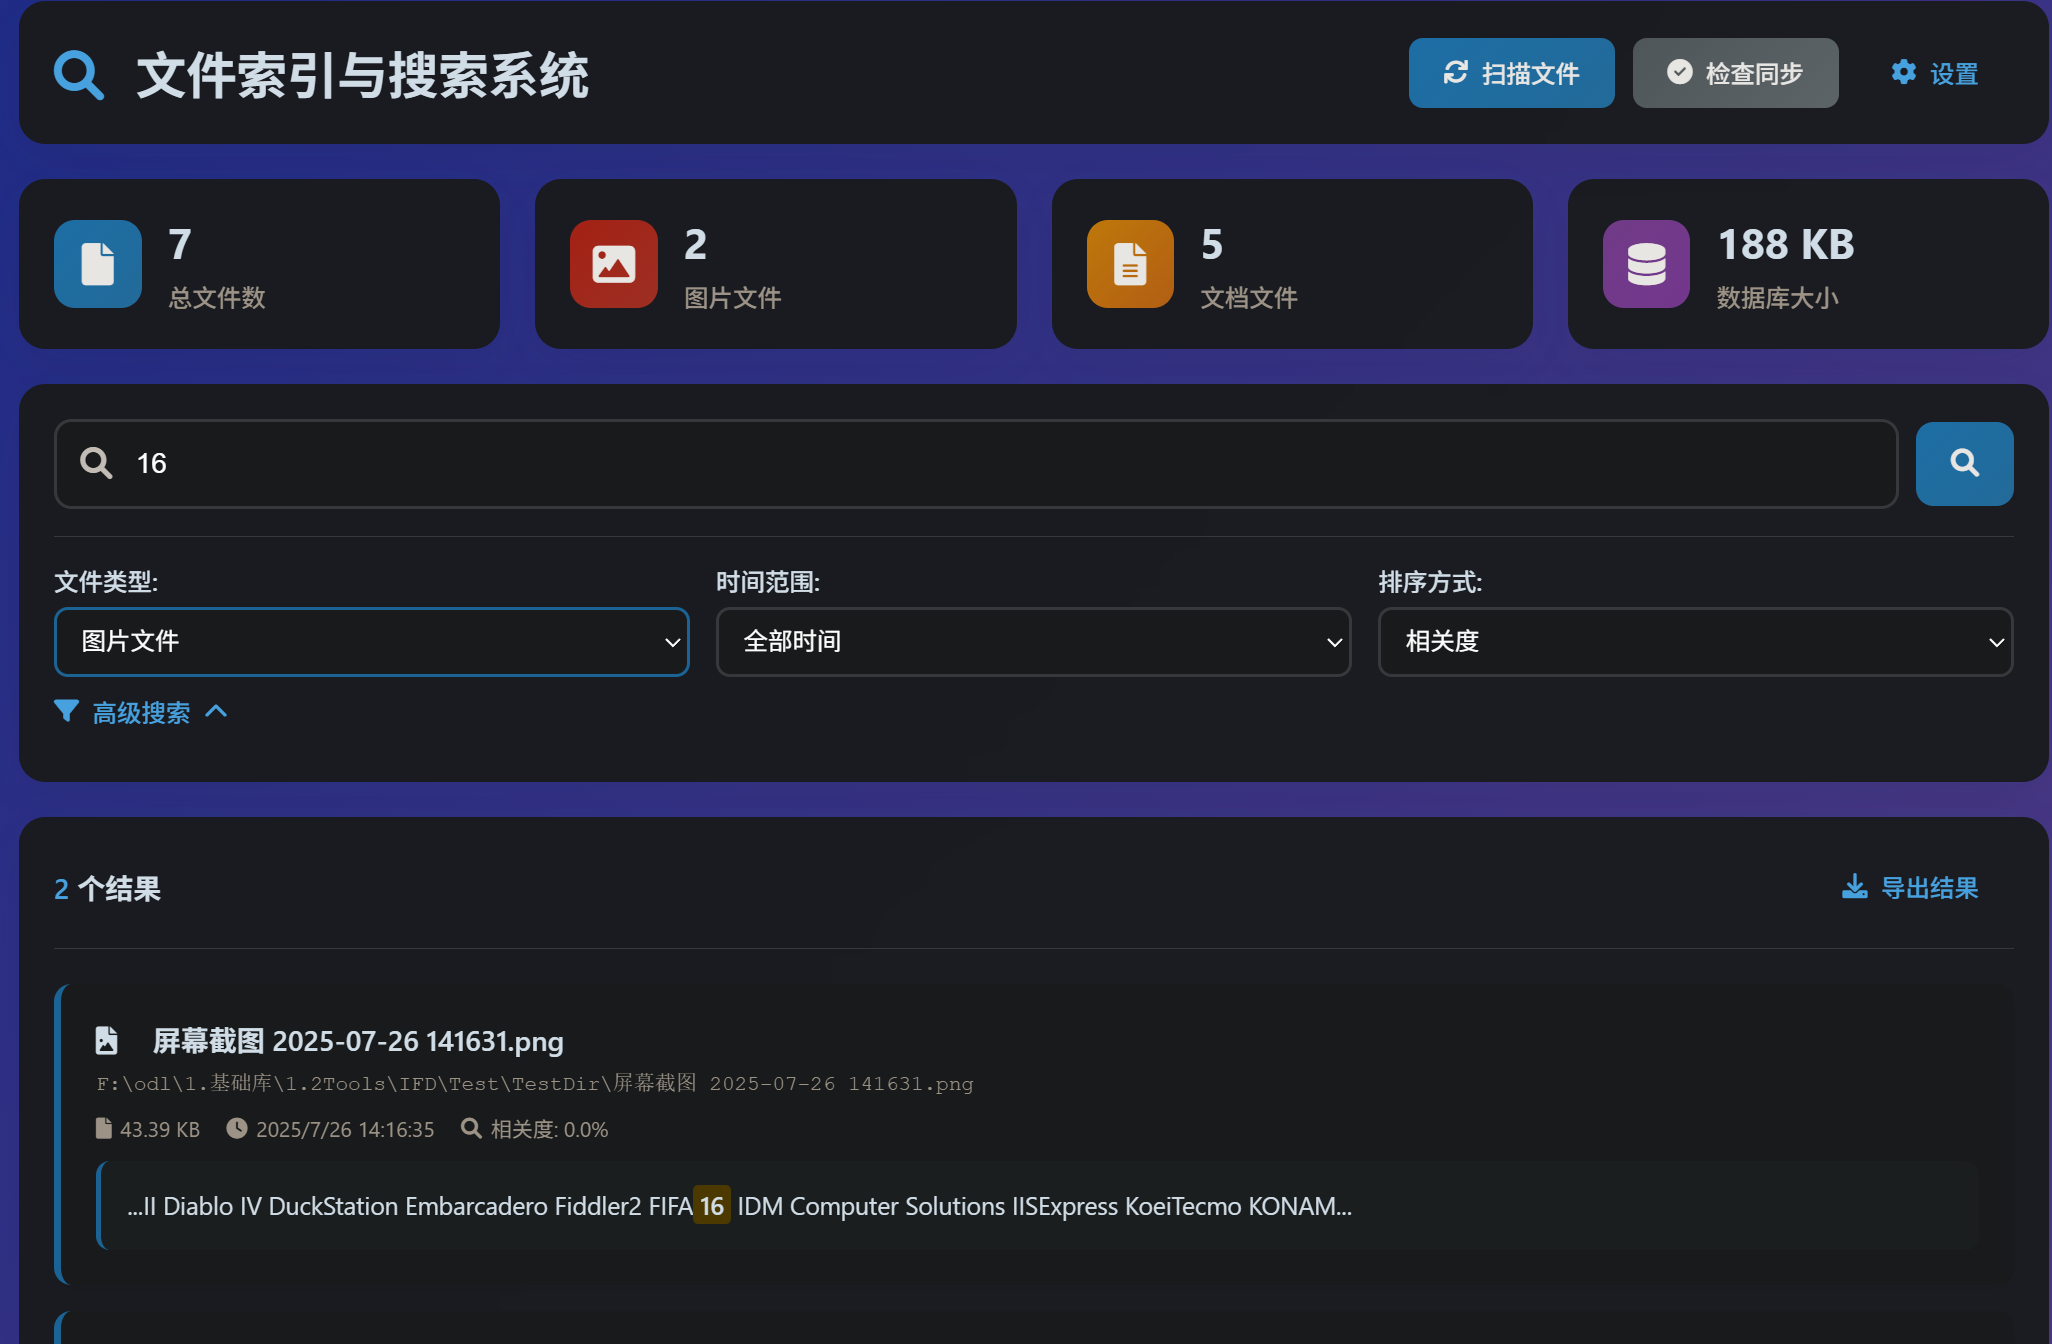Click the 图片文件 stat card label
Screen dimensions: 2052x1344
(733, 298)
